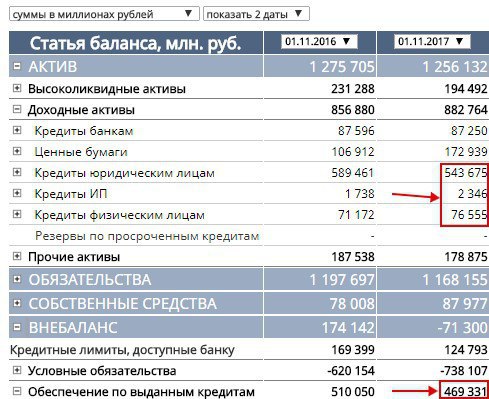This screenshot has height=399, width=489.
Task: Click the value 187 538
Action: pyautogui.click(x=353, y=257)
